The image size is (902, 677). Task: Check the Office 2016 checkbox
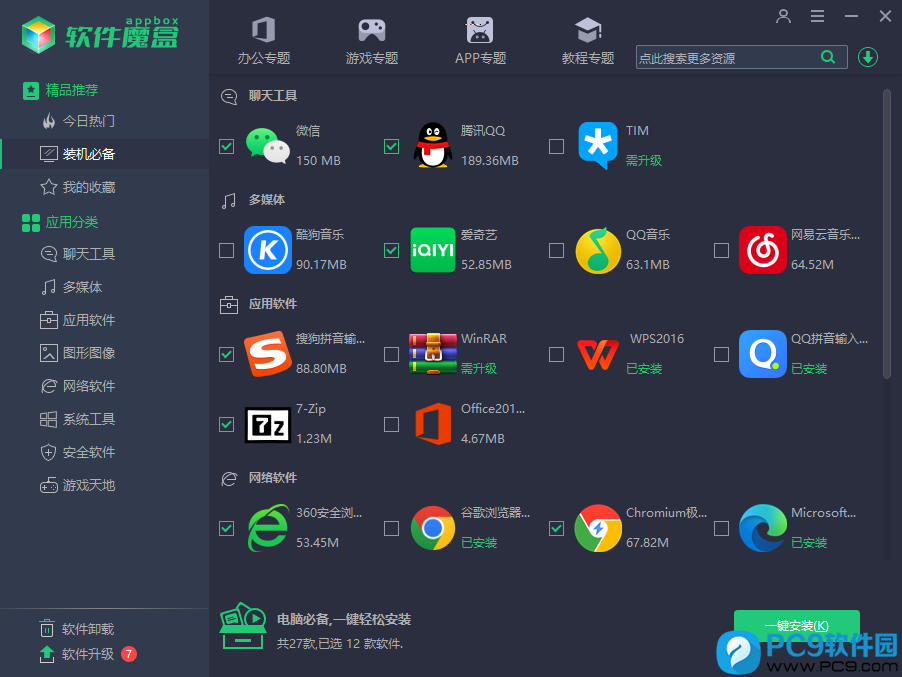pos(391,424)
